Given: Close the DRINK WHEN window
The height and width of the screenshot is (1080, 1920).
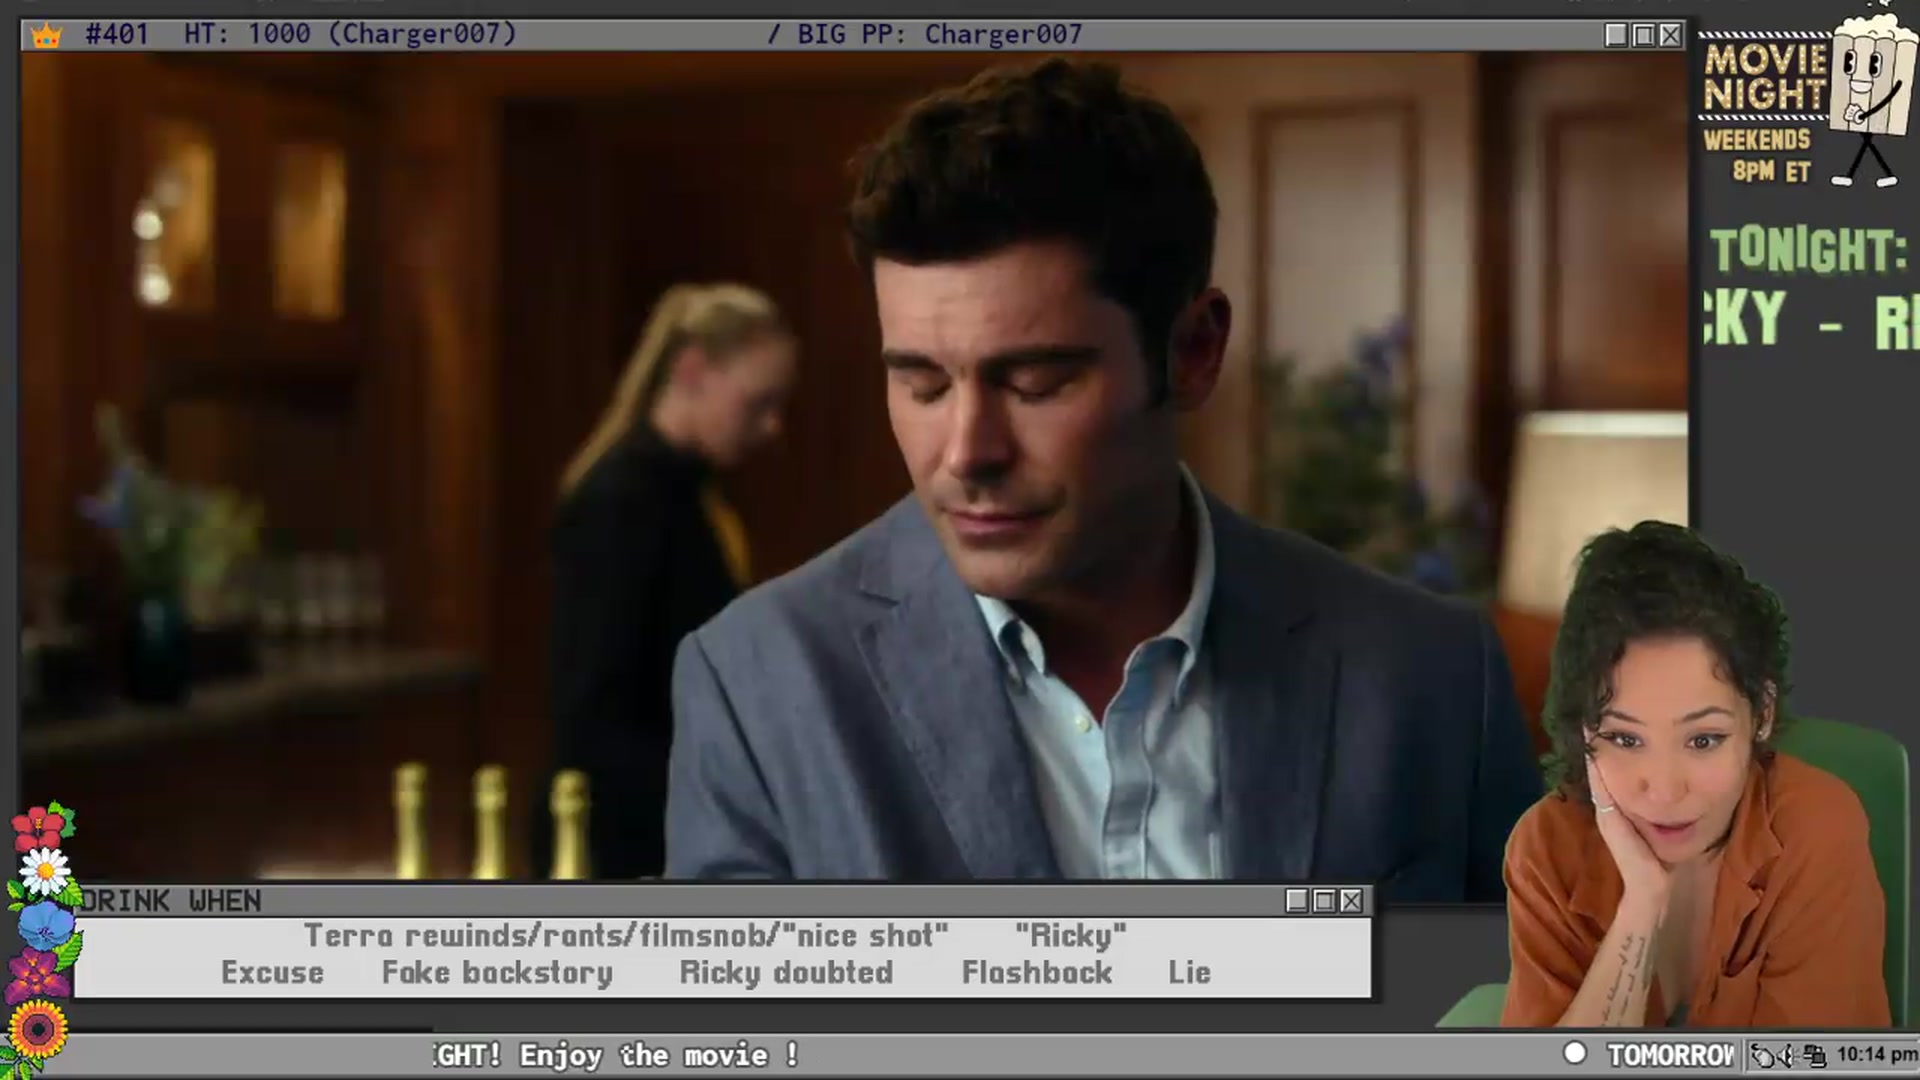Looking at the screenshot, I should [x=1351, y=901].
